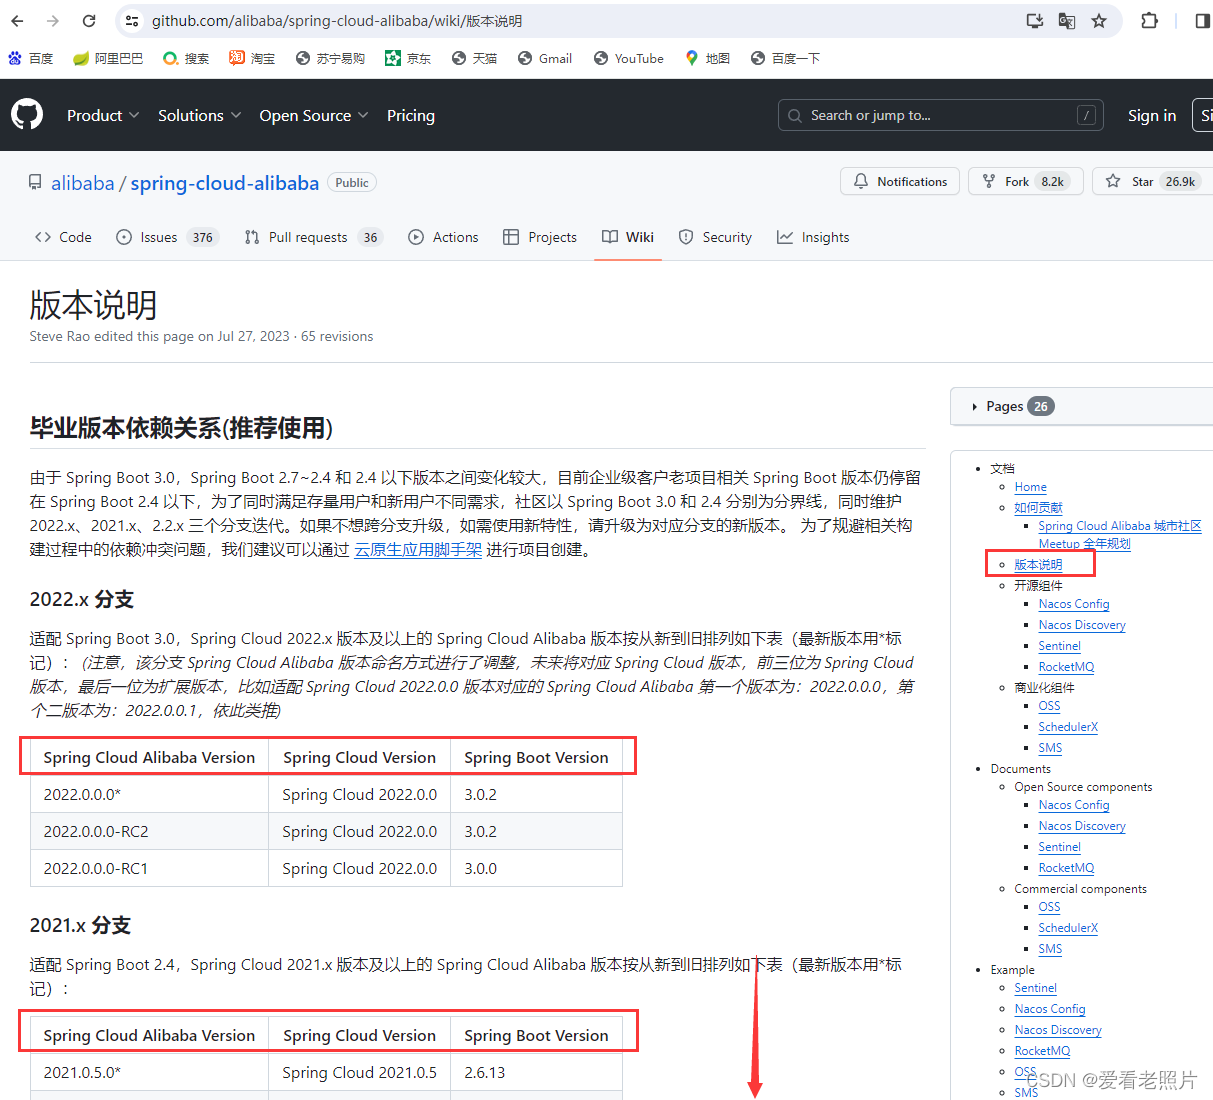Open the Gmail bookmark
Image resolution: width=1213 pixels, height=1100 pixels.
[x=545, y=58]
